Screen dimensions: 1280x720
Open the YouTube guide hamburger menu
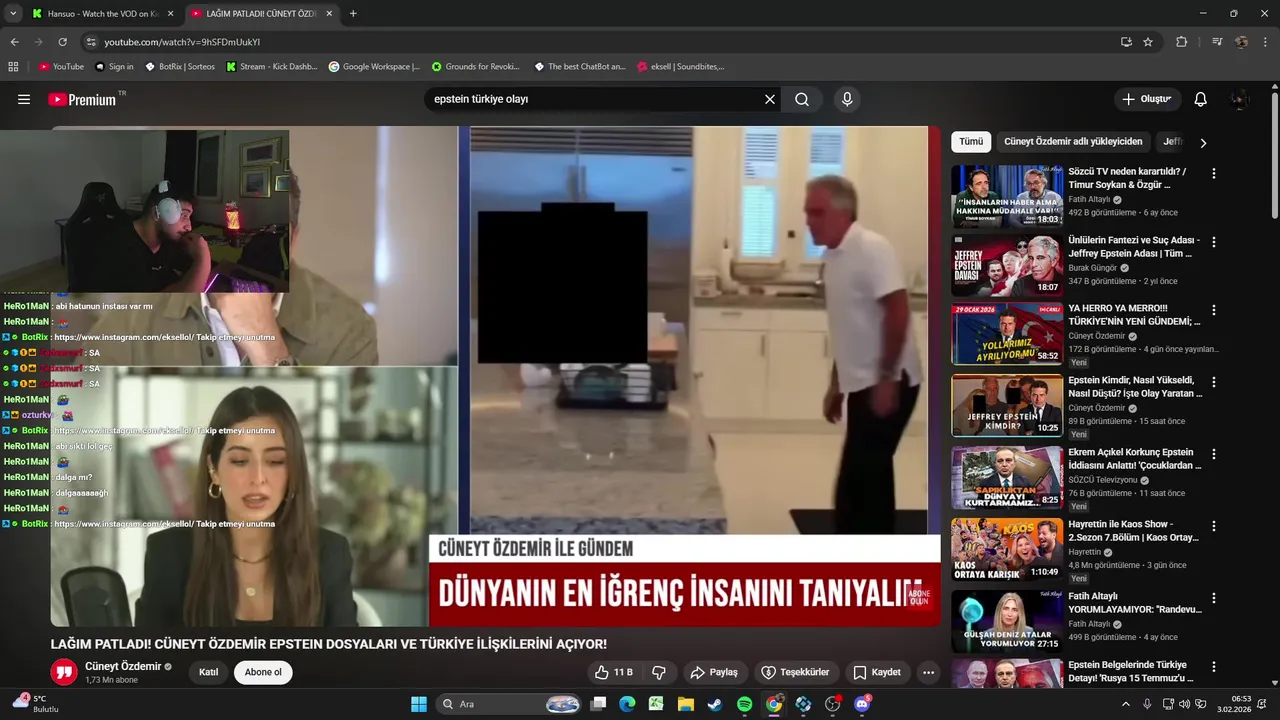(x=24, y=99)
